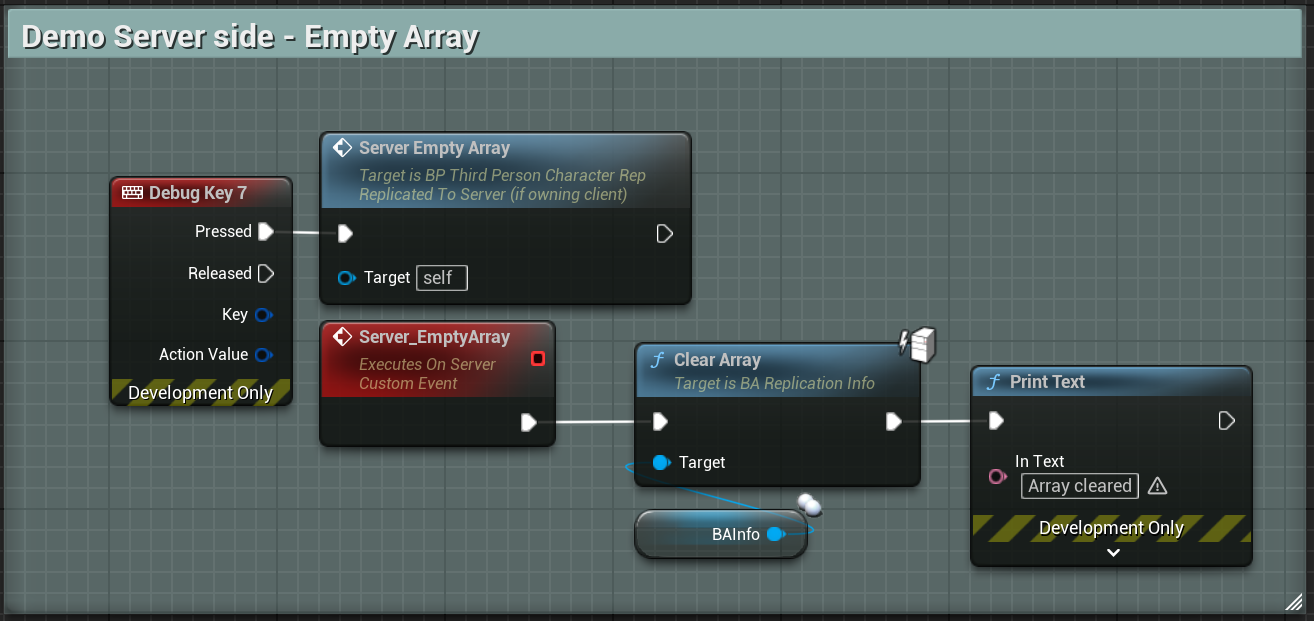The width and height of the screenshot is (1314, 621).
Task: Click the function icon on Clear Array node
Action: tap(657, 361)
